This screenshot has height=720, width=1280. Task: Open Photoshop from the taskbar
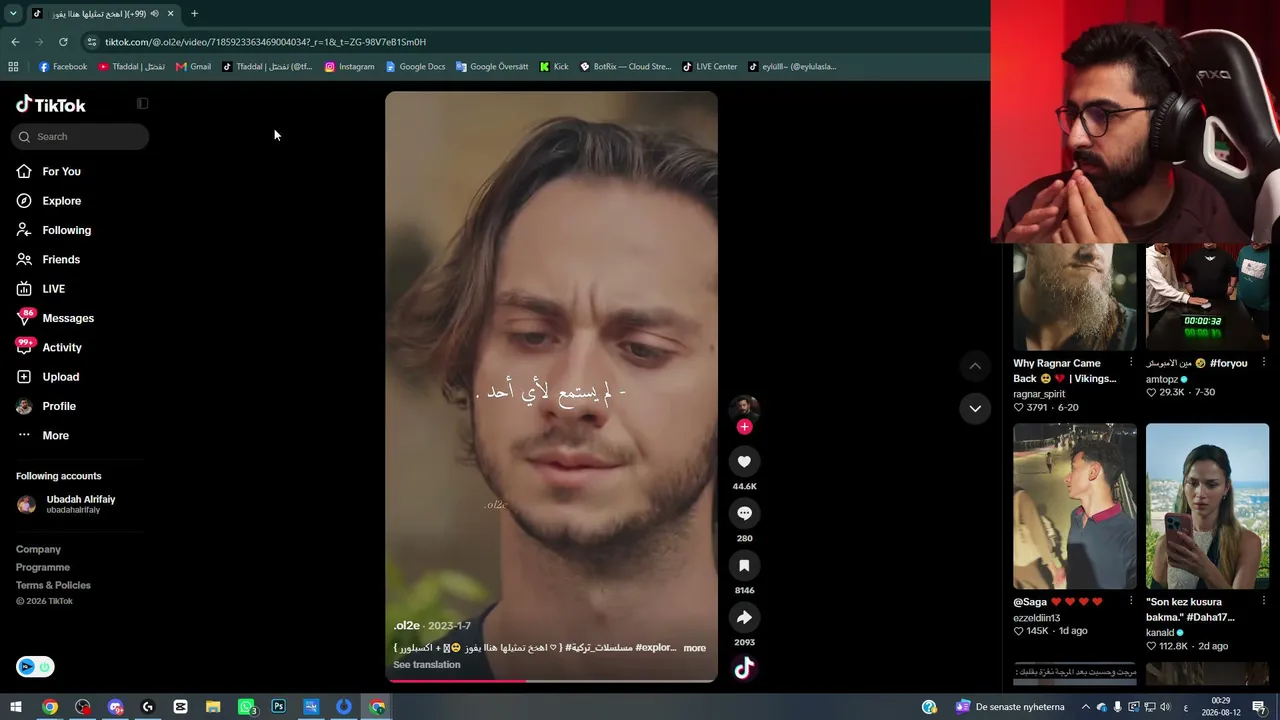click(x=278, y=707)
